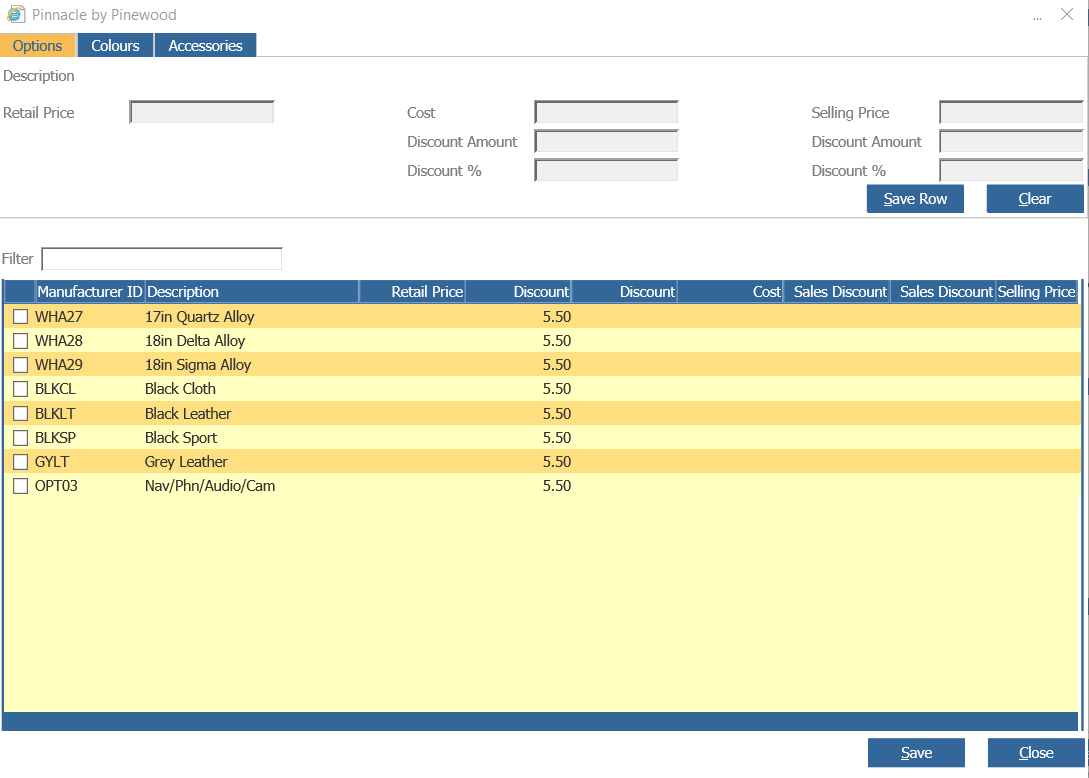Toggle the GYLT Grey Leather checkbox
Viewport: 1089px width, 778px height.
coord(21,462)
